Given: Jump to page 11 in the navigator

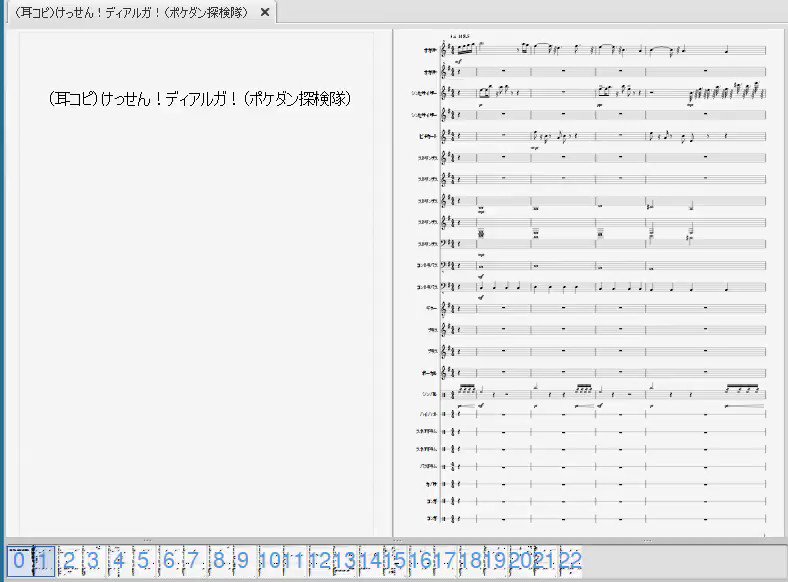Looking at the screenshot, I should pos(294,560).
